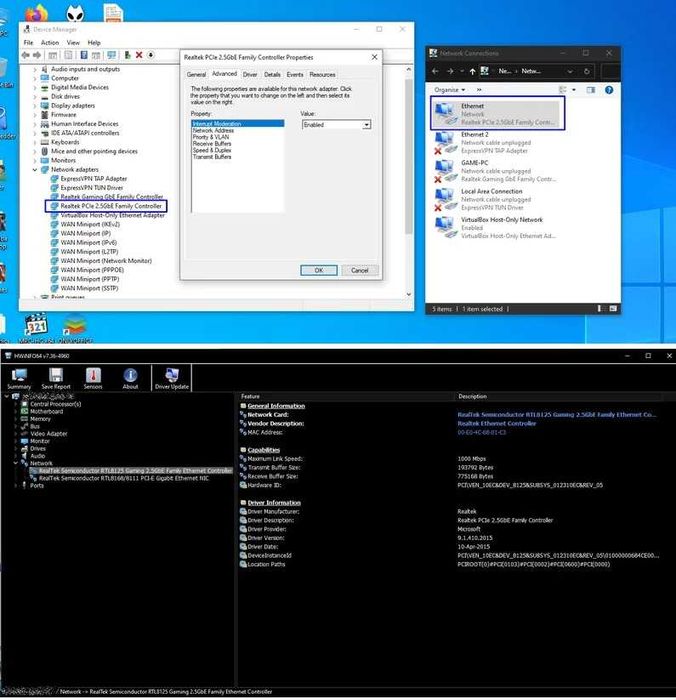Click the red X uninstall icon in Device Manager
Screen dimensions: 676x700
[x=139, y=55]
